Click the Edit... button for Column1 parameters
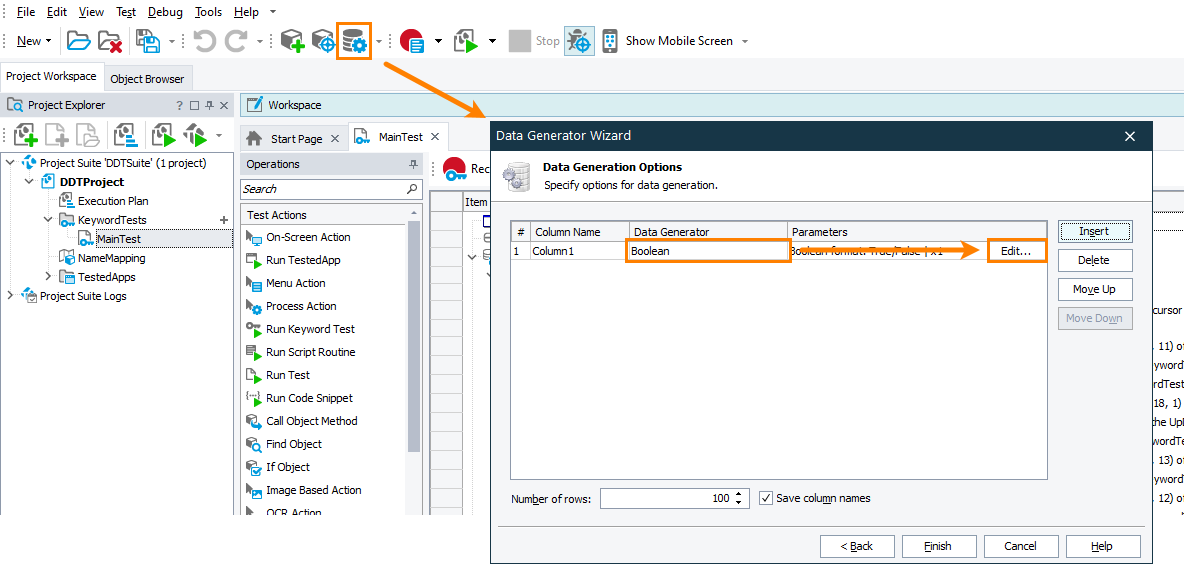Image resolution: width=1184 pixels, height=564 pixels. click(1016, 251)
